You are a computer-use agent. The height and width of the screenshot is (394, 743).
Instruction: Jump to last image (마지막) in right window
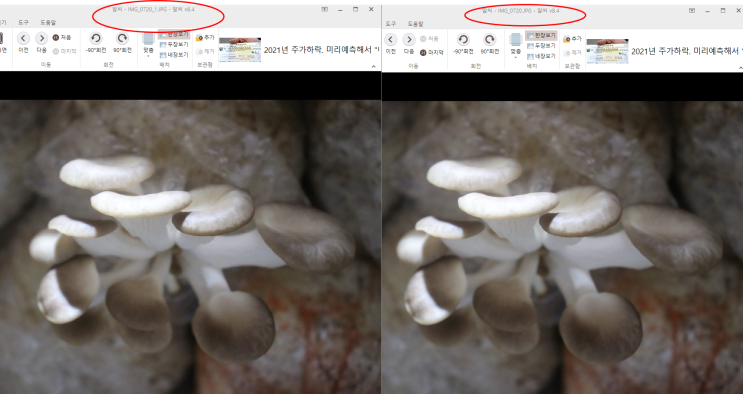coord(432,52)
